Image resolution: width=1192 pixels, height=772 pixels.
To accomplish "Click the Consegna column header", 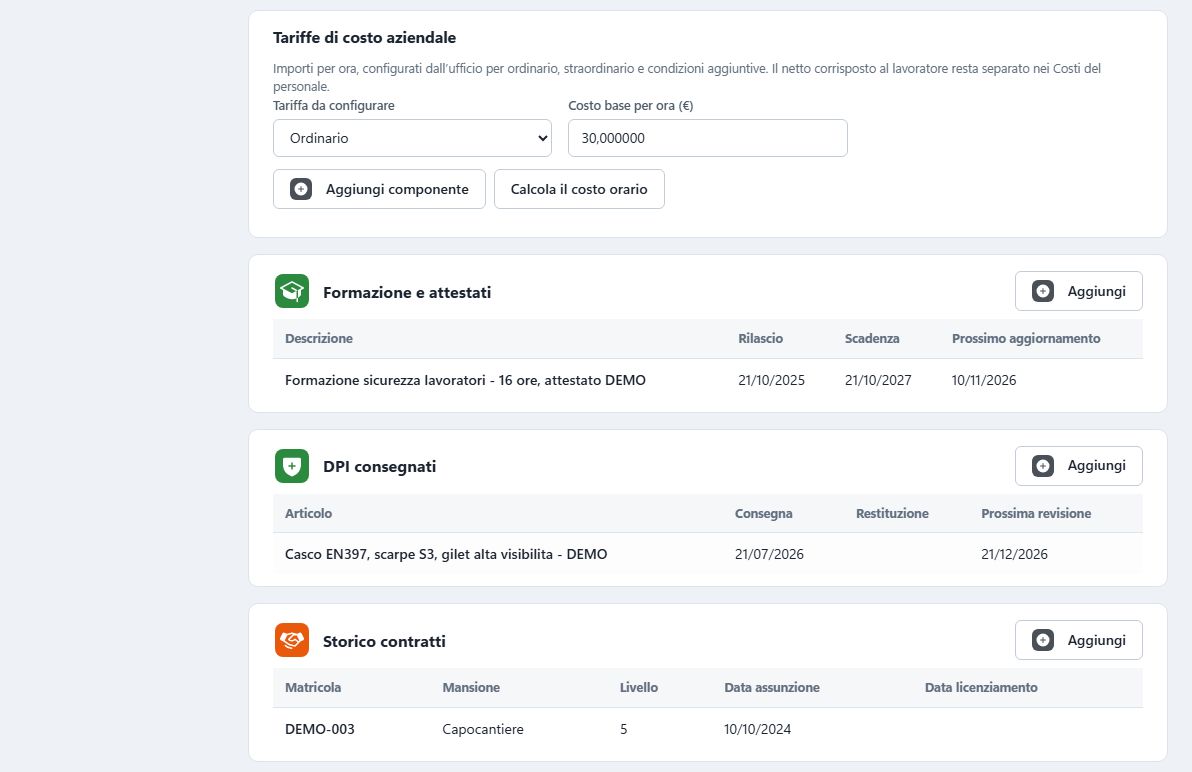I will click(x=763, y=513).
